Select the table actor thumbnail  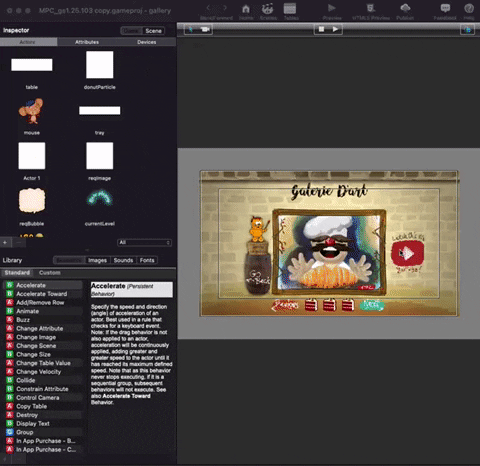coord(32,65)
